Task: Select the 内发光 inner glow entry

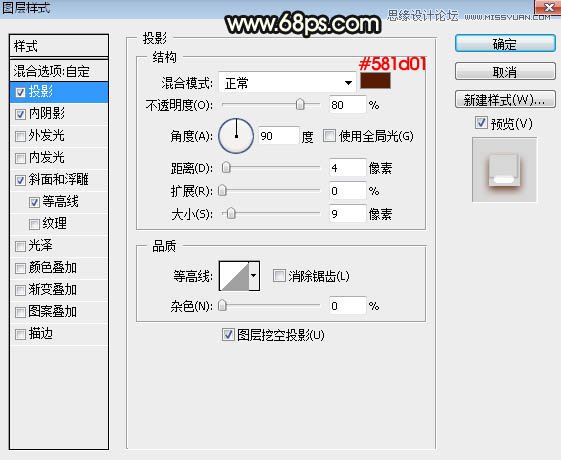Action: [59, 158]
